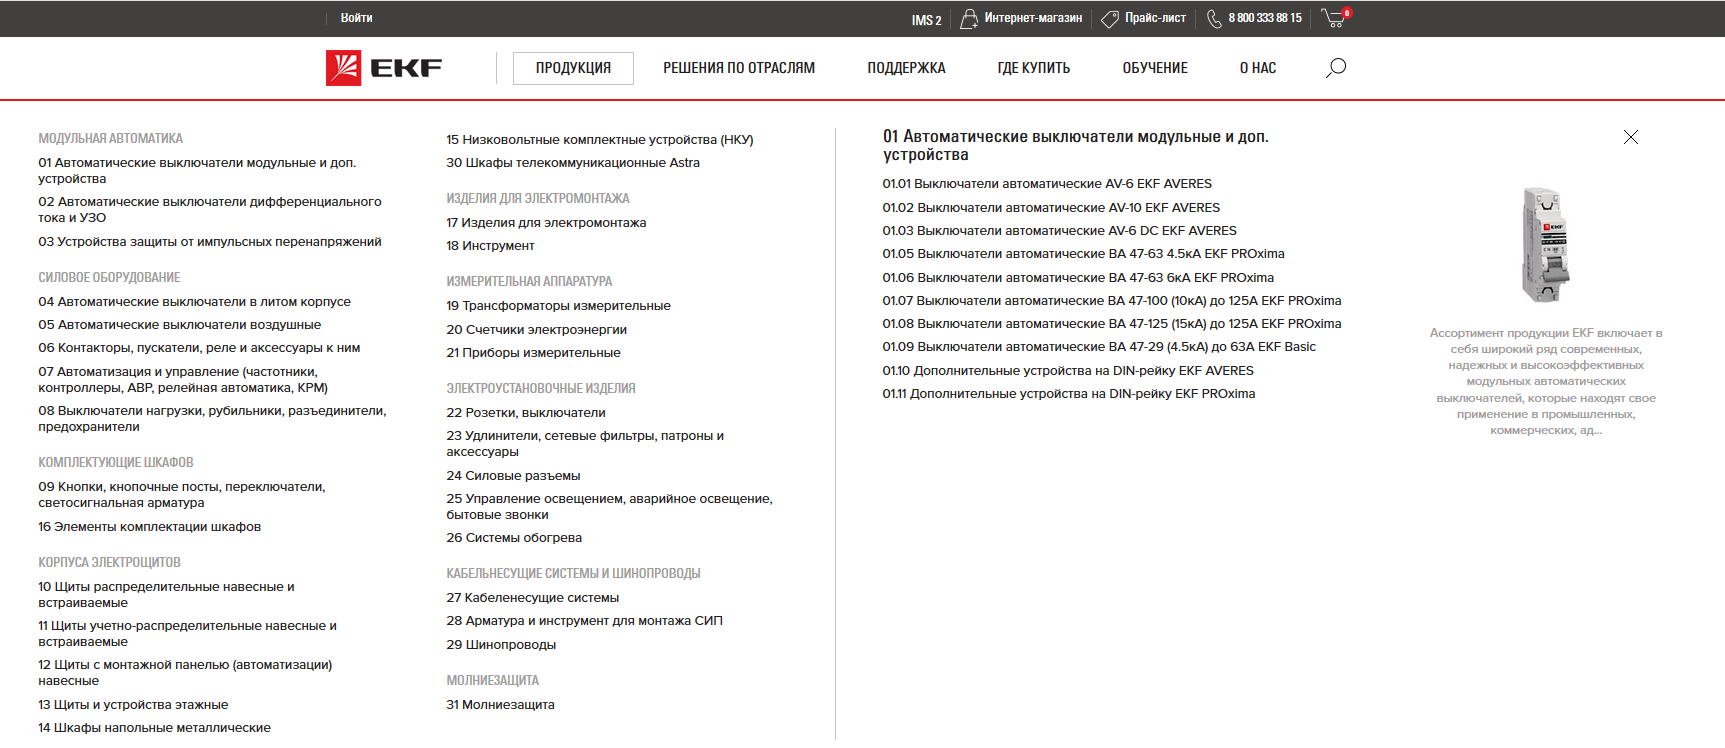The image size is (1725, 748).
Task: Select 02 Автоматические выключатели дифференциального тока
Action: click(x=210, y=210)
